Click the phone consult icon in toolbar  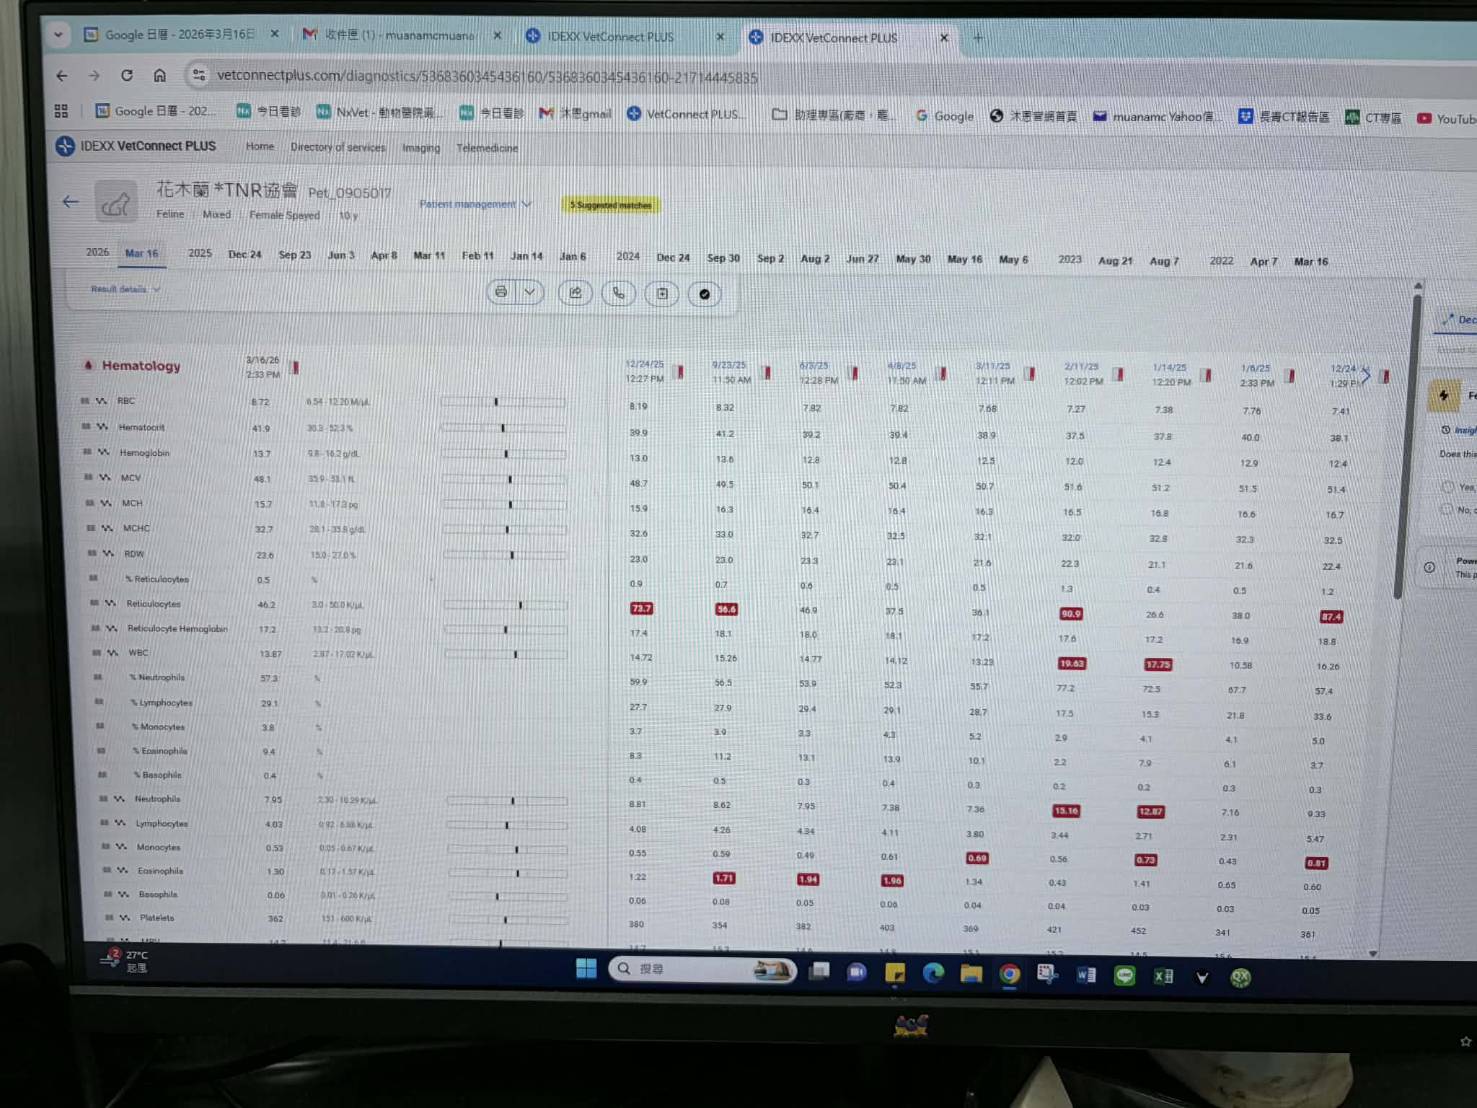click(619, 293)
